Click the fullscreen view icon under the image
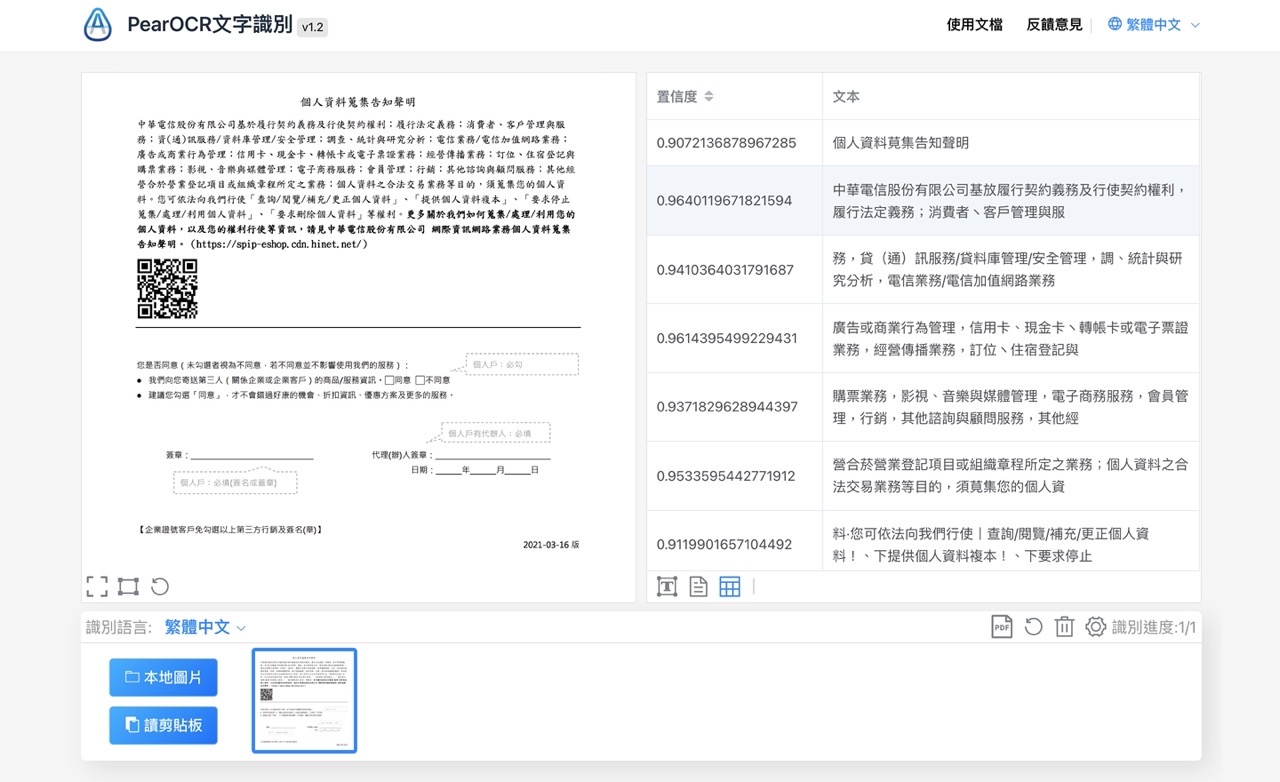The width and height of the screenshot is (1280, 782). tap(97, 587)
